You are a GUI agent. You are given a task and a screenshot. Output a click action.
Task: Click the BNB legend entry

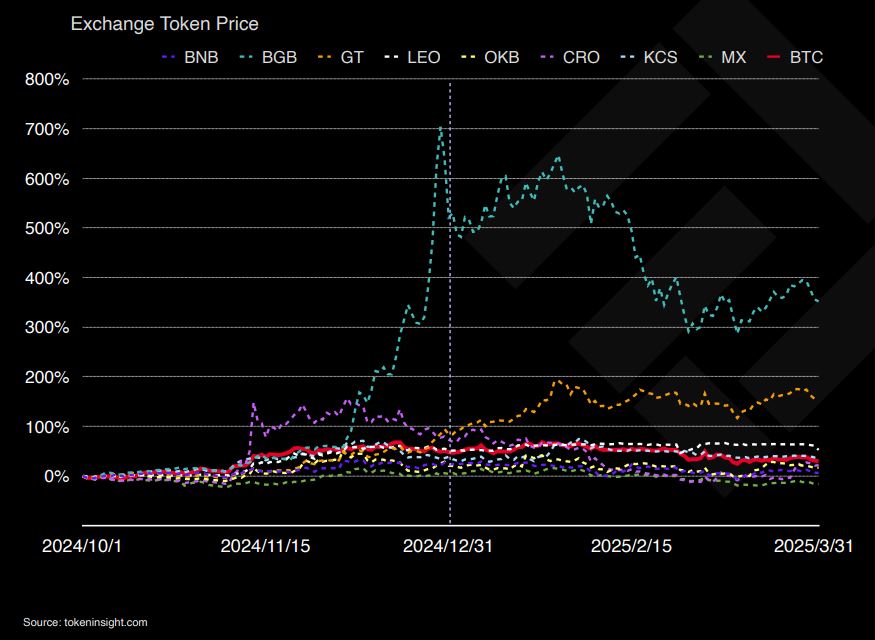point(190,57)
